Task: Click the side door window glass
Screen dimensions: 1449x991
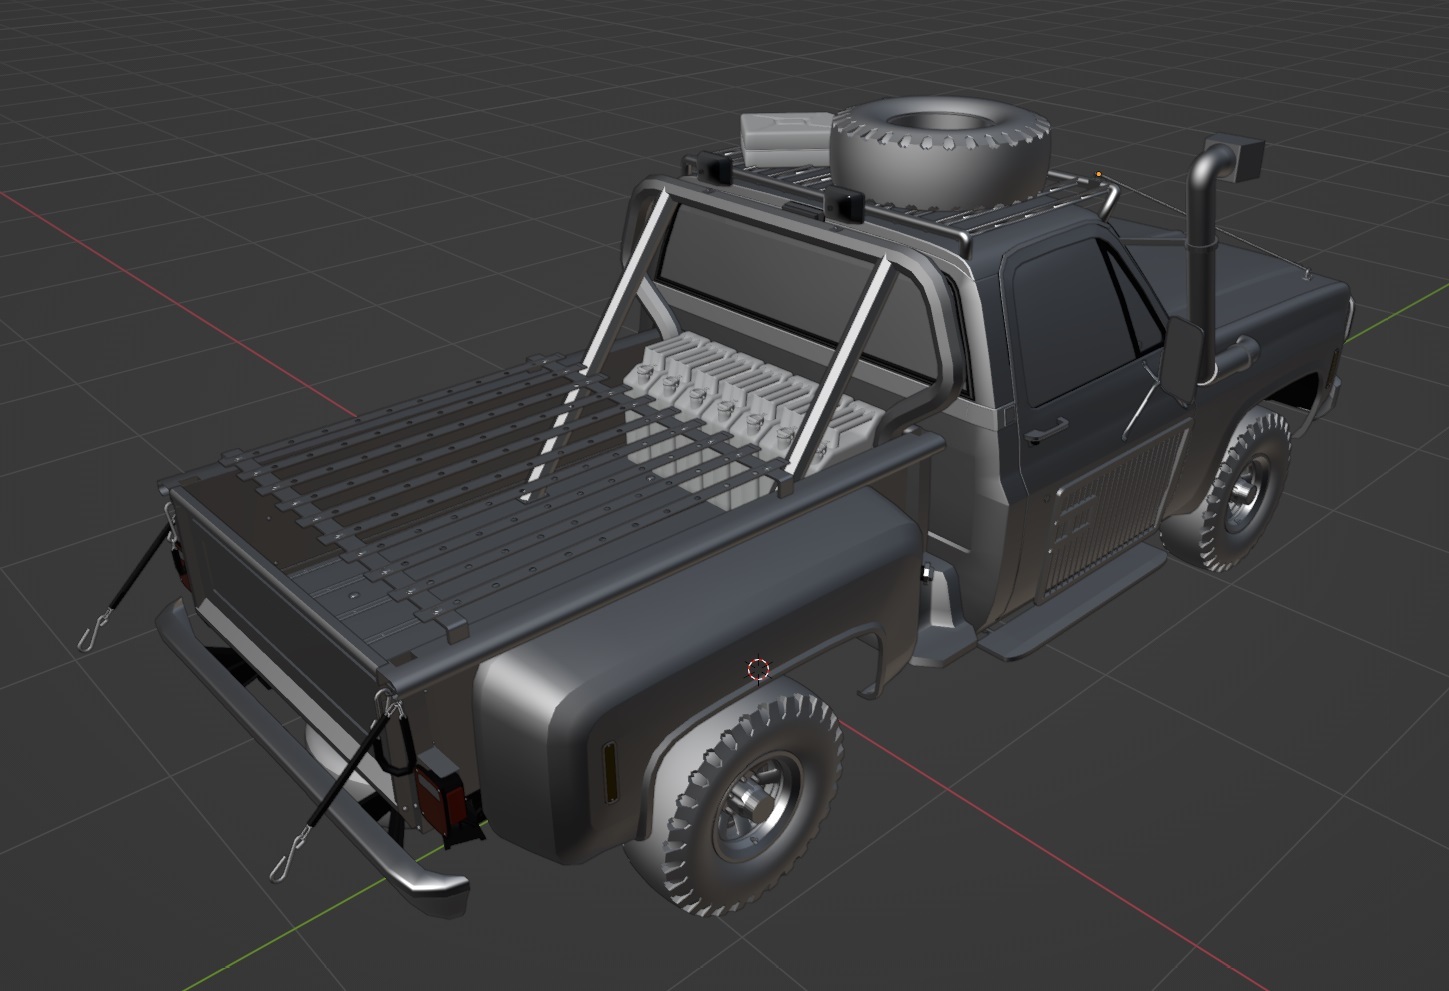Action: (1065, 320)
